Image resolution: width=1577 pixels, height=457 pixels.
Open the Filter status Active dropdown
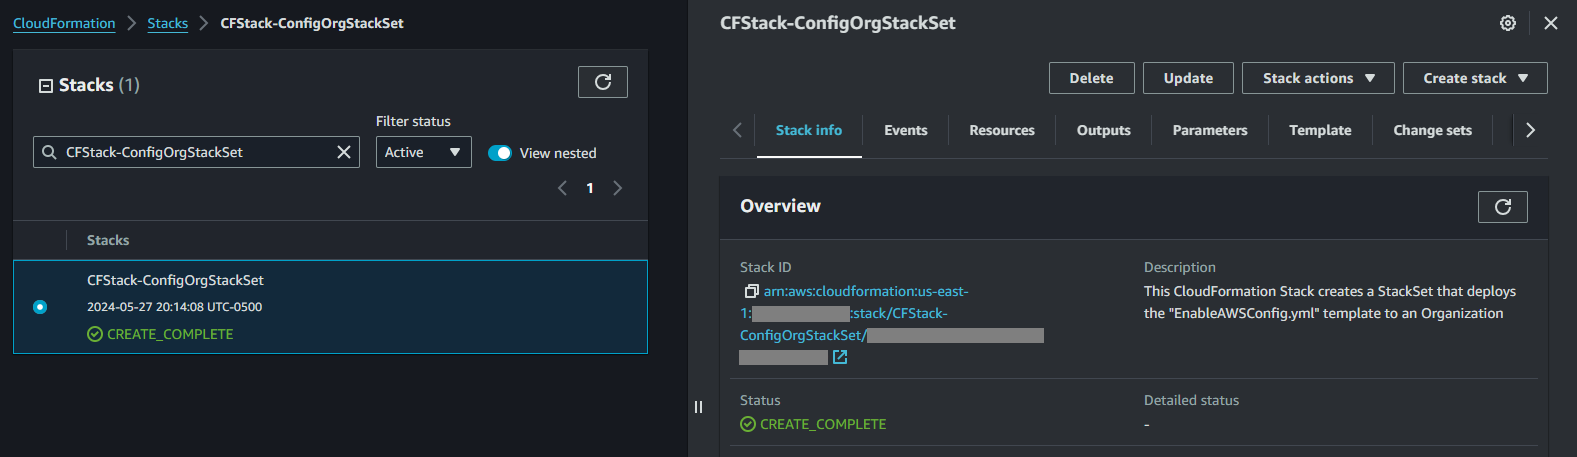click(423, 152)
